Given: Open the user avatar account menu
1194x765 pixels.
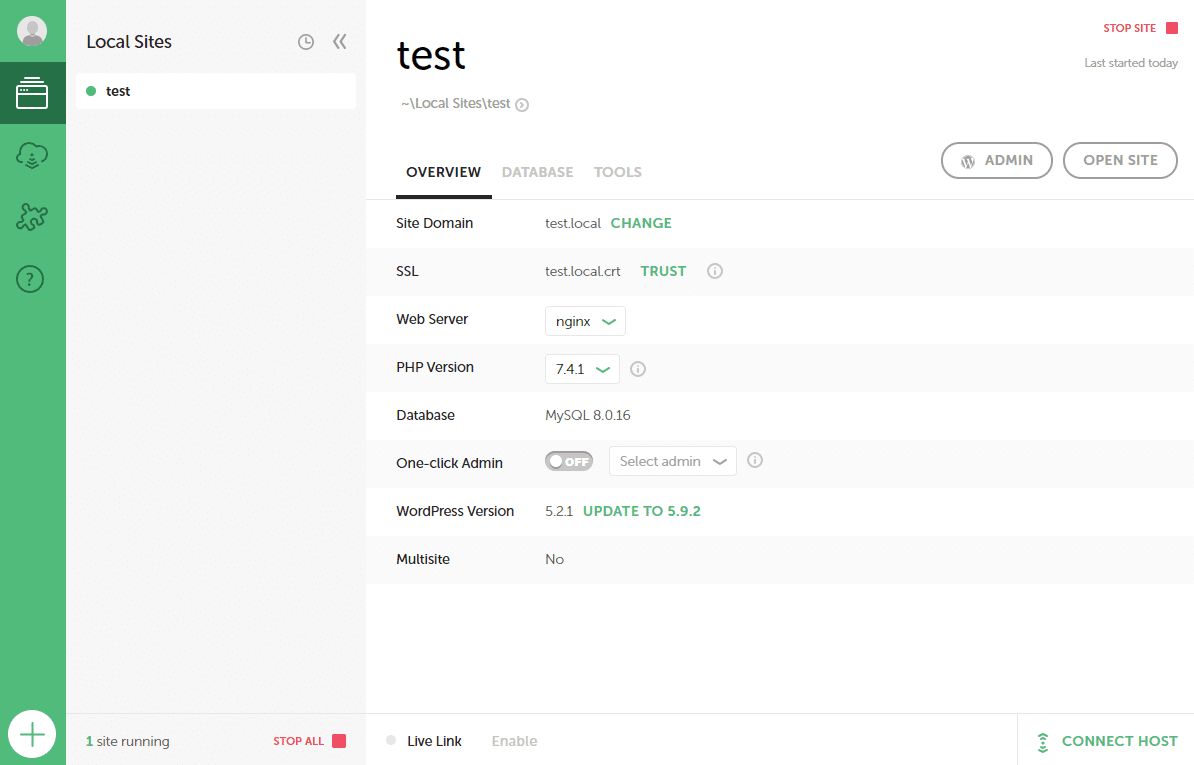Looking at the screenshot, I should point(32,31).
